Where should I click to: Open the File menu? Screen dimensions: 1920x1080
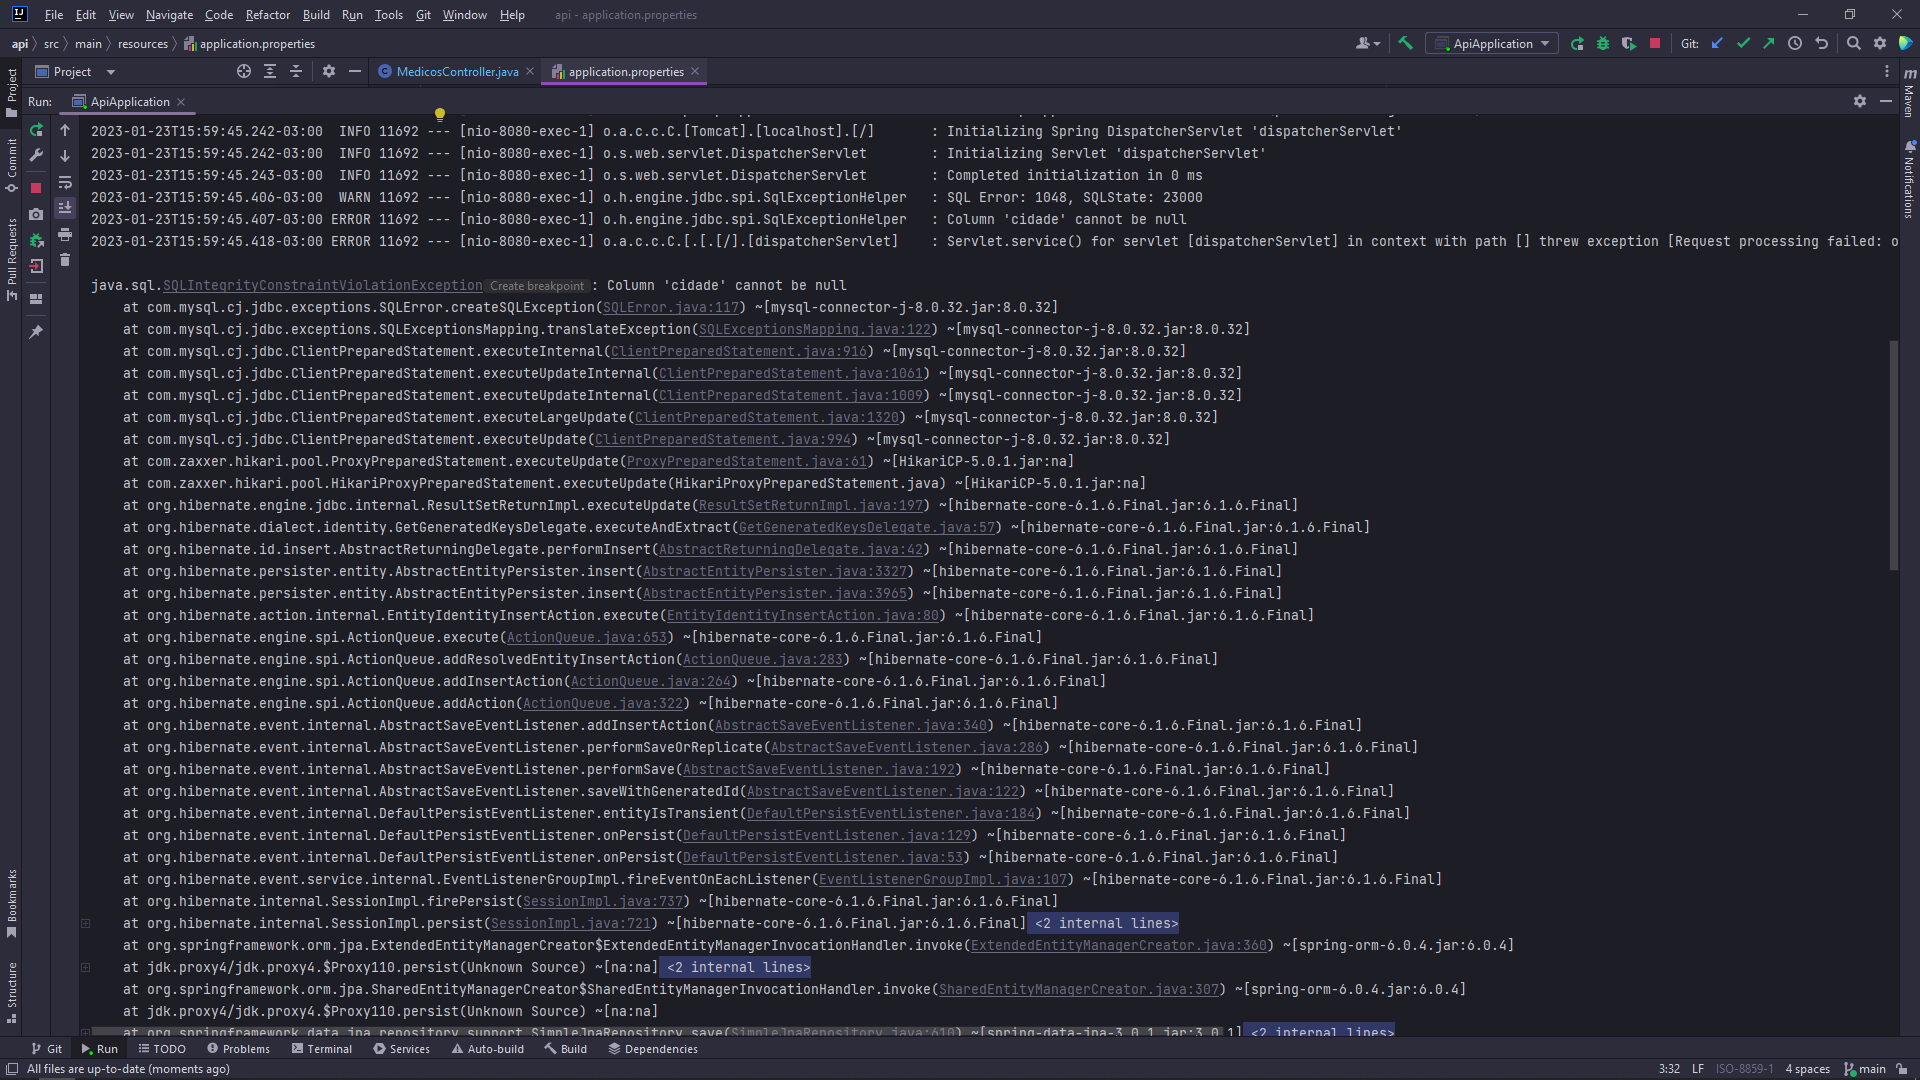54,15
